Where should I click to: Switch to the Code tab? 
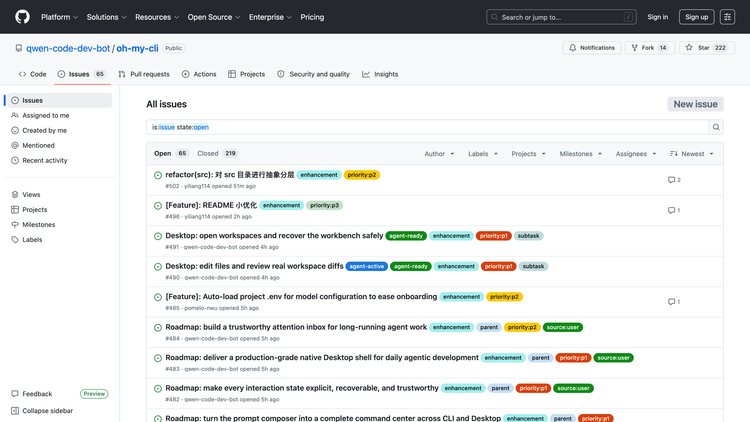(x=33, y=74)
